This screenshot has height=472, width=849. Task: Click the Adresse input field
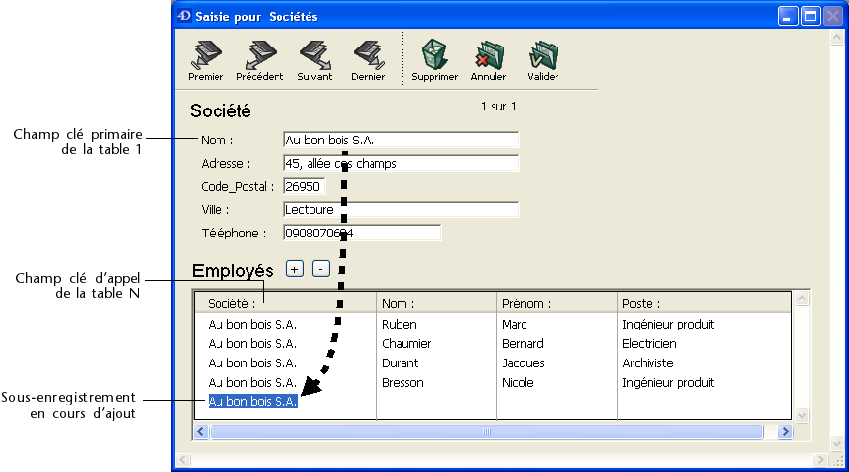tap(401, 163)
